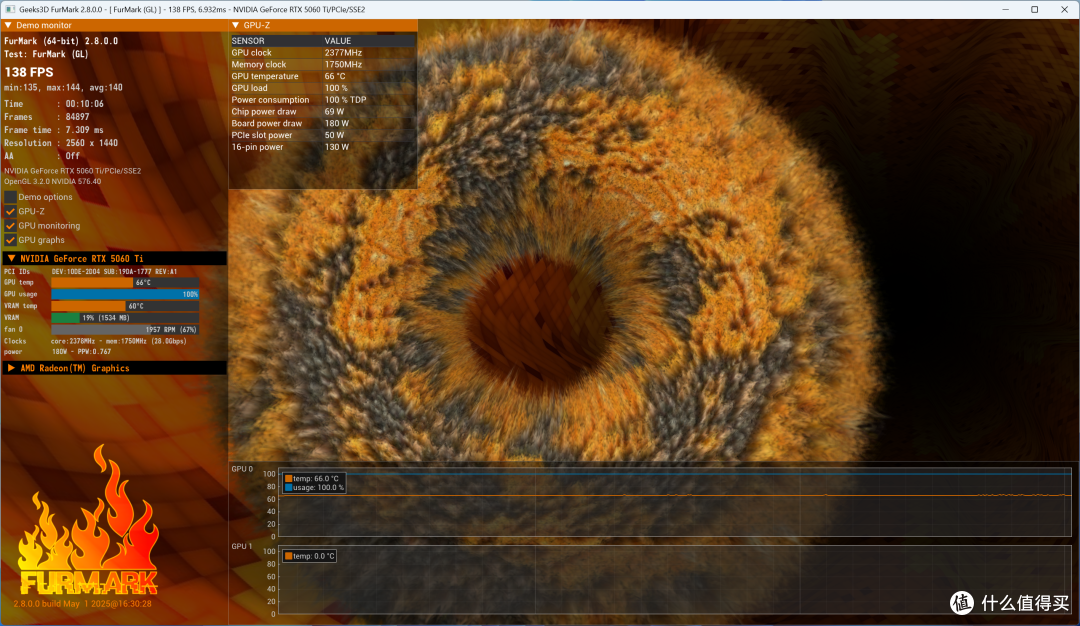This screenshot has height=626, width=1080.
Task: Click the GPU 1 temperature graph area
Action: tap(674, 580)
